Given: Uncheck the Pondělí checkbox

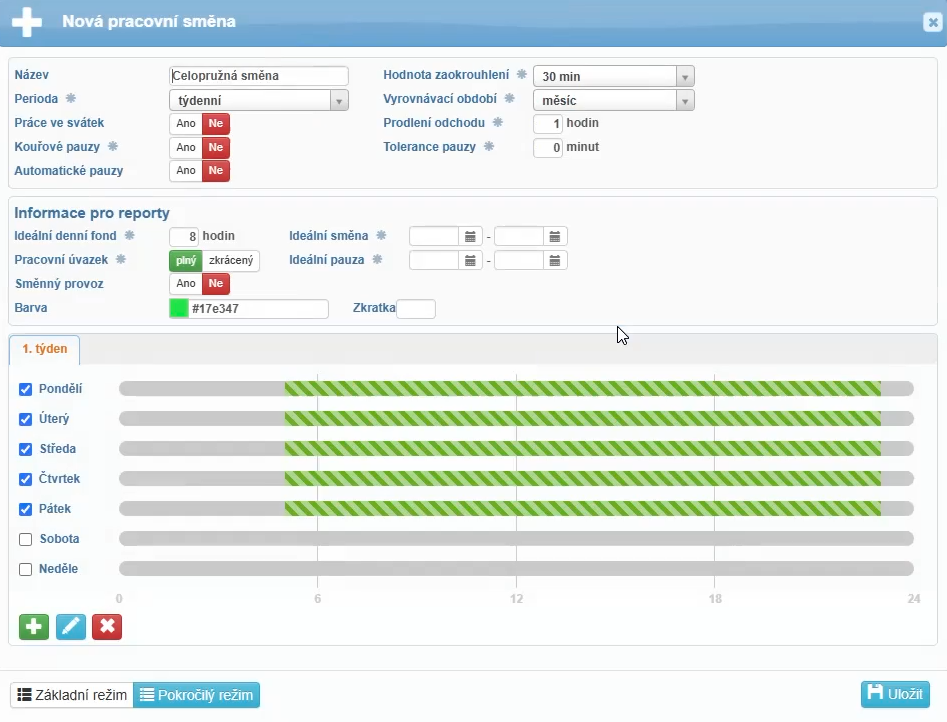Looking at the screenshot, I should [26, 389].
